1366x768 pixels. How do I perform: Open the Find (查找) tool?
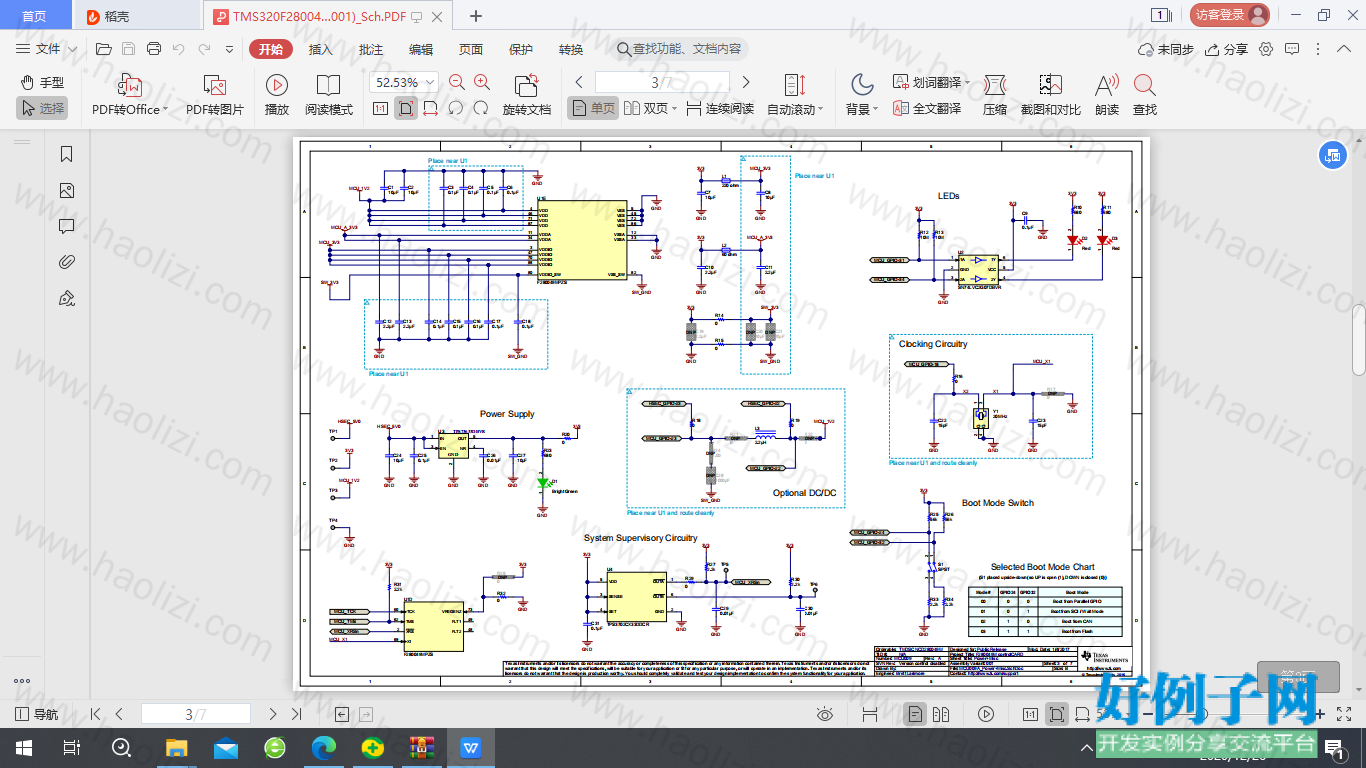1145,95
